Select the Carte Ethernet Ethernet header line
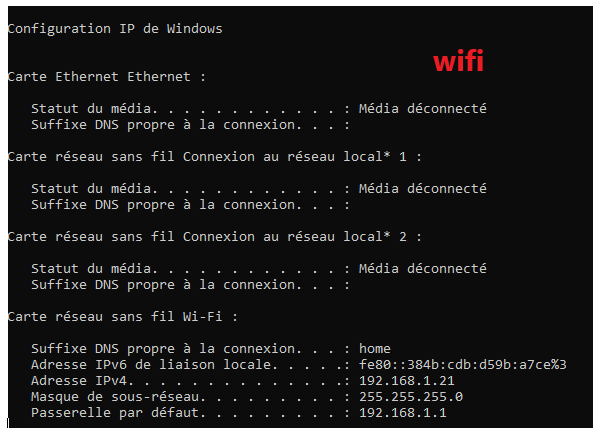The image size is (595, 432). (107, 77)
